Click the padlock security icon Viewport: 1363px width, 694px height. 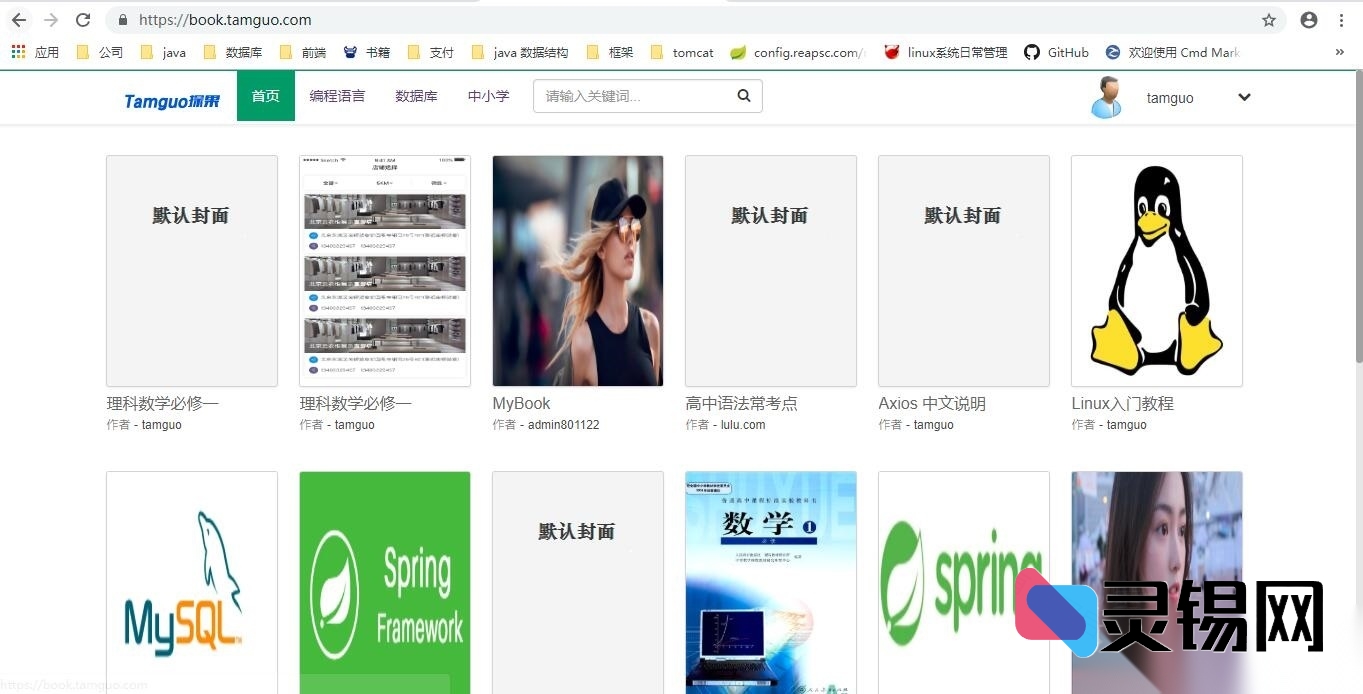122,19
